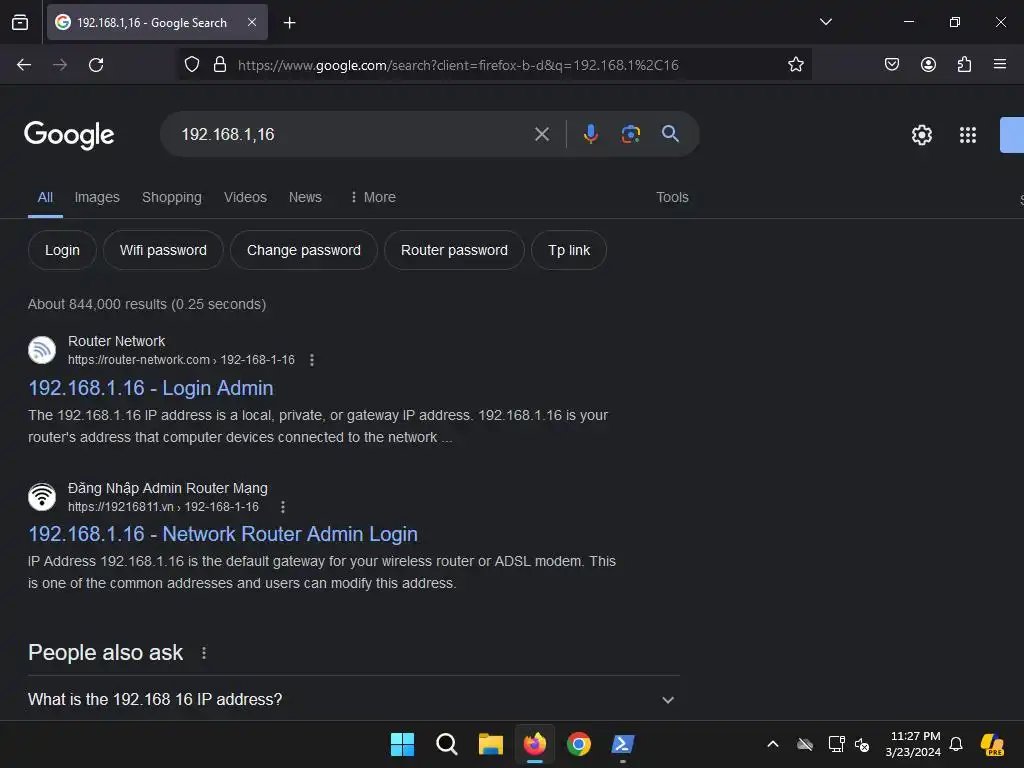1024x768 pixels.
Task: Filter by Change password chip
Action: [304, 250]
